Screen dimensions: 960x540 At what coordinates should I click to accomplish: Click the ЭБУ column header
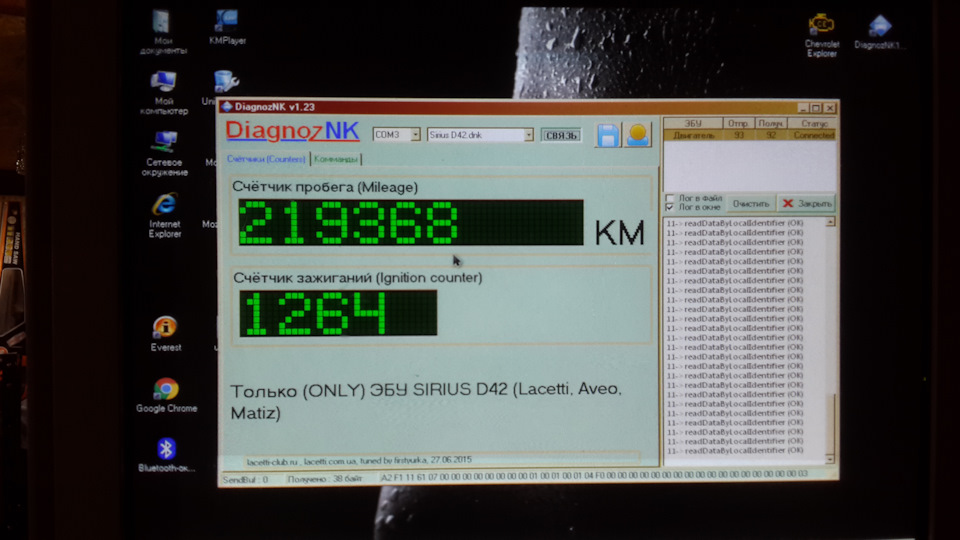(692, 124)
